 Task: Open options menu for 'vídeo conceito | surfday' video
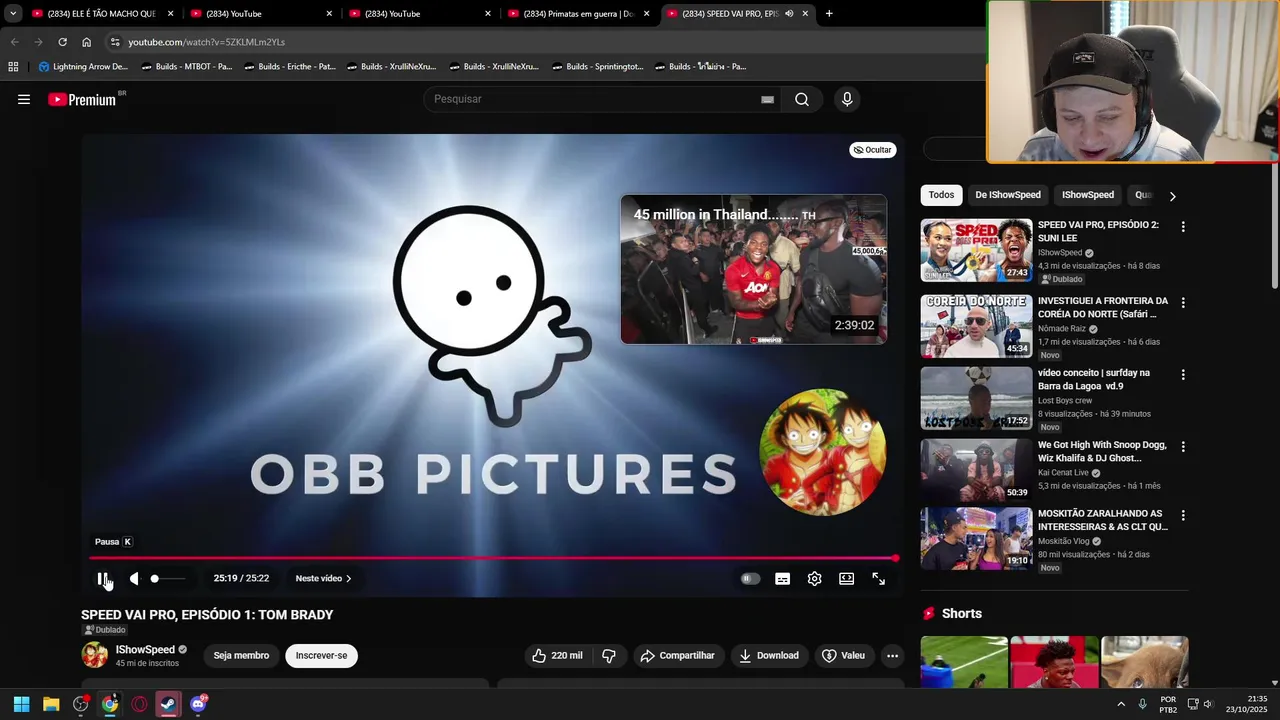pos(1183,374)
